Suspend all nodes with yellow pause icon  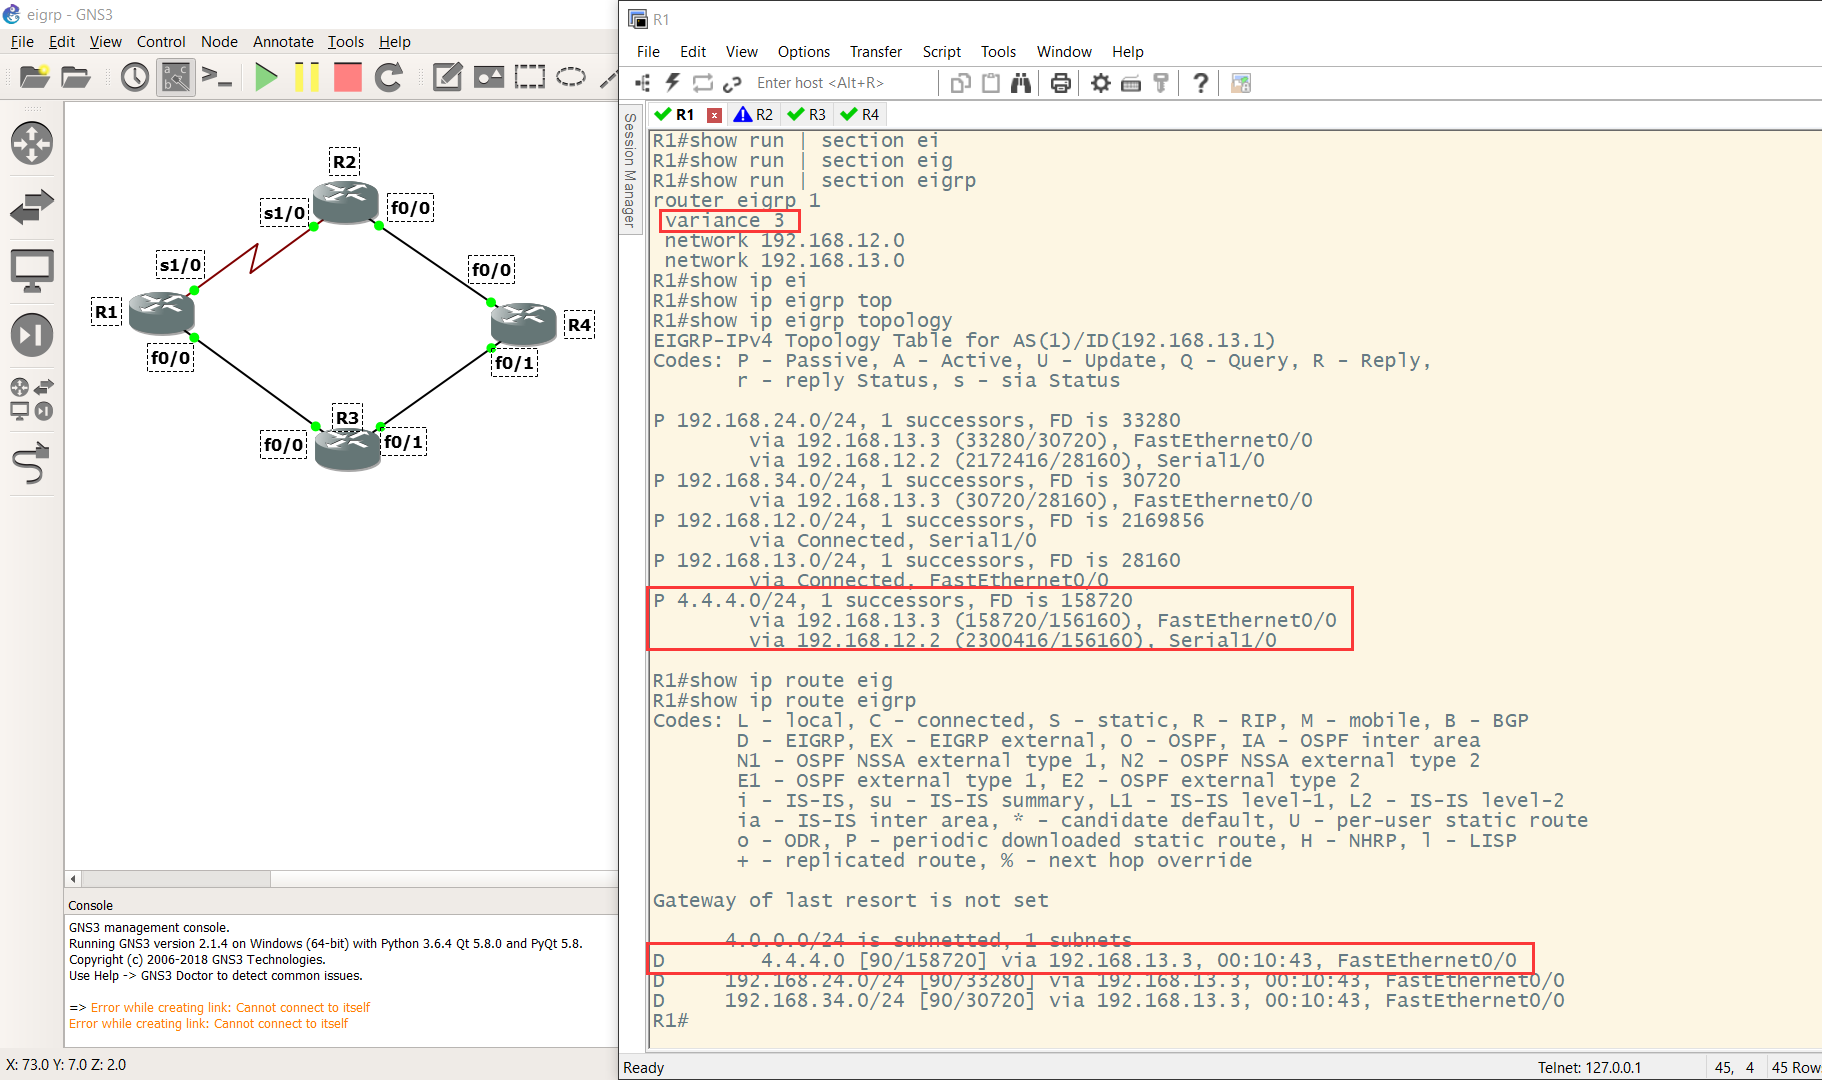[307, 77]
